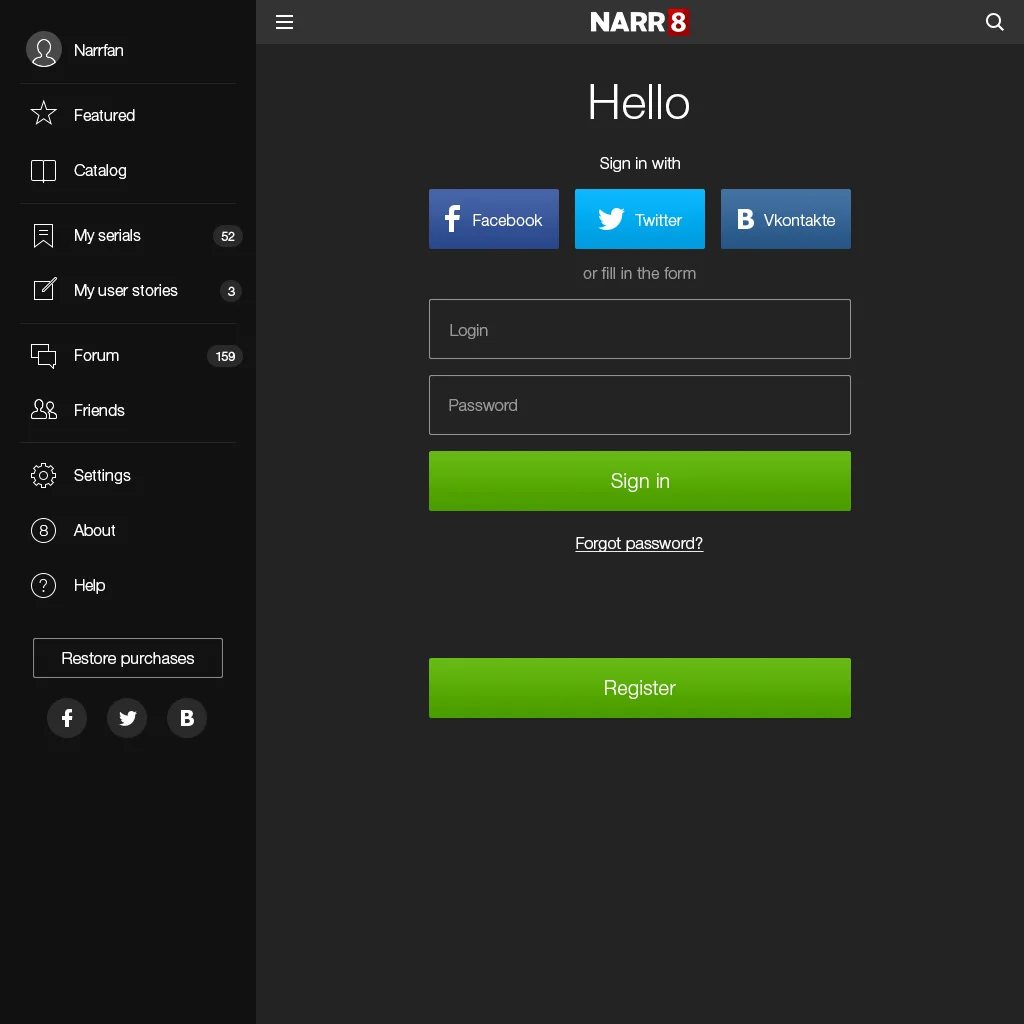This screenshot has height=1024, width=1024.
Task: Click the About circled 8 icon
Action: coord(44,530)
